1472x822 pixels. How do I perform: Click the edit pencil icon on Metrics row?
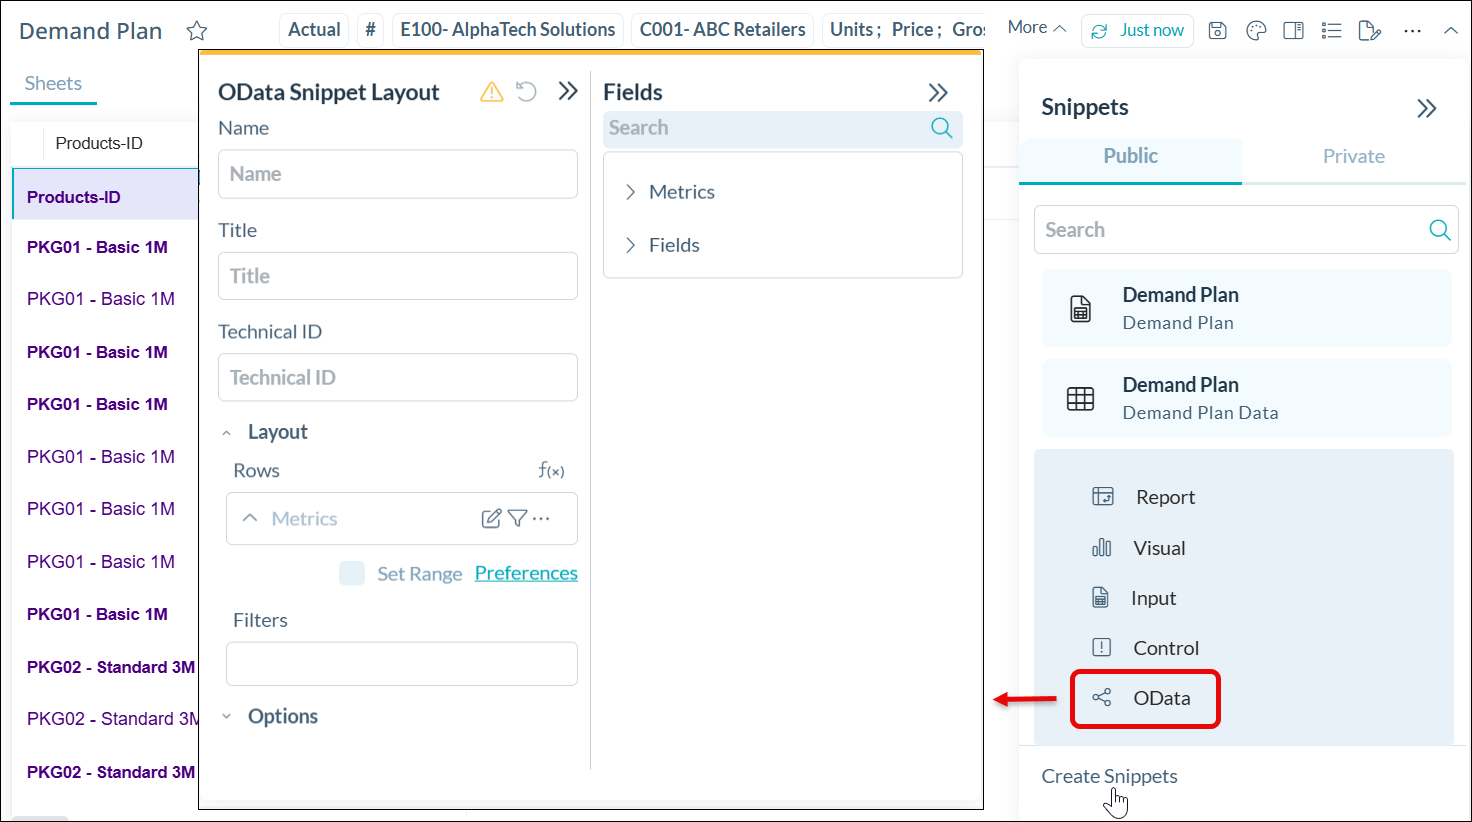491,518
